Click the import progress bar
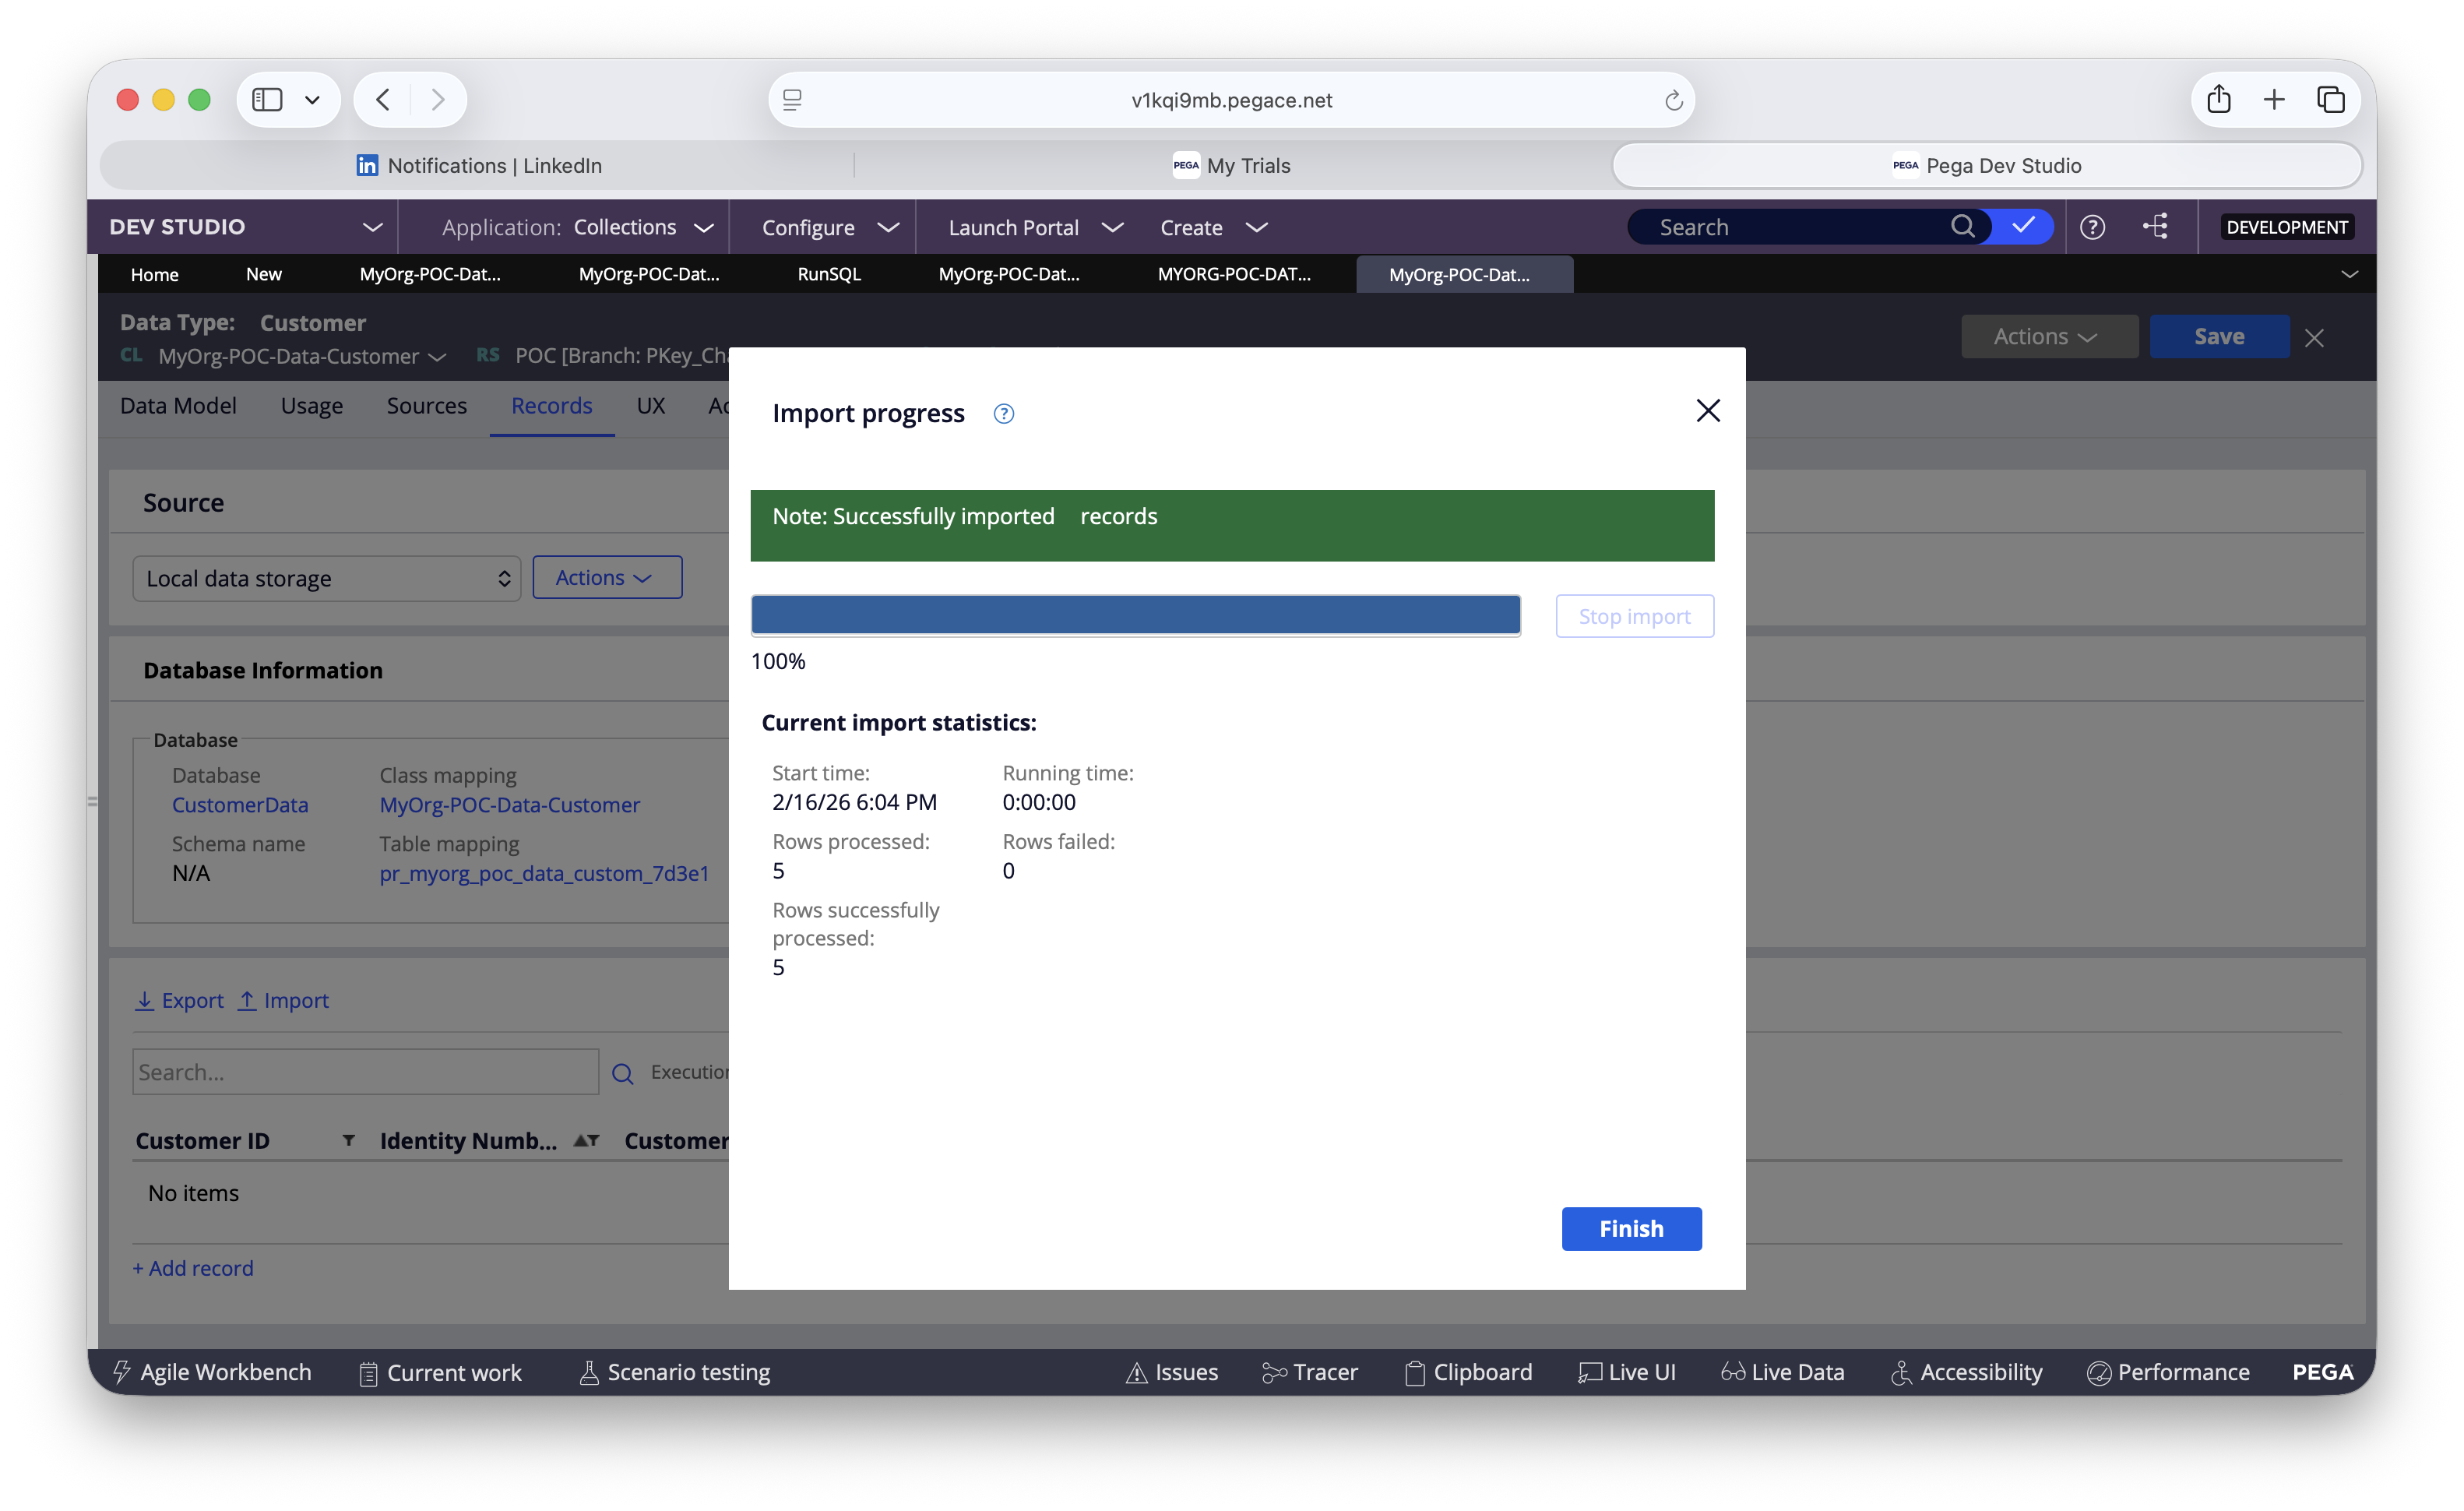Image resolution: width=2464 pixels, height=1511 pixels. pyautogui.click(x=1135, y=615)
